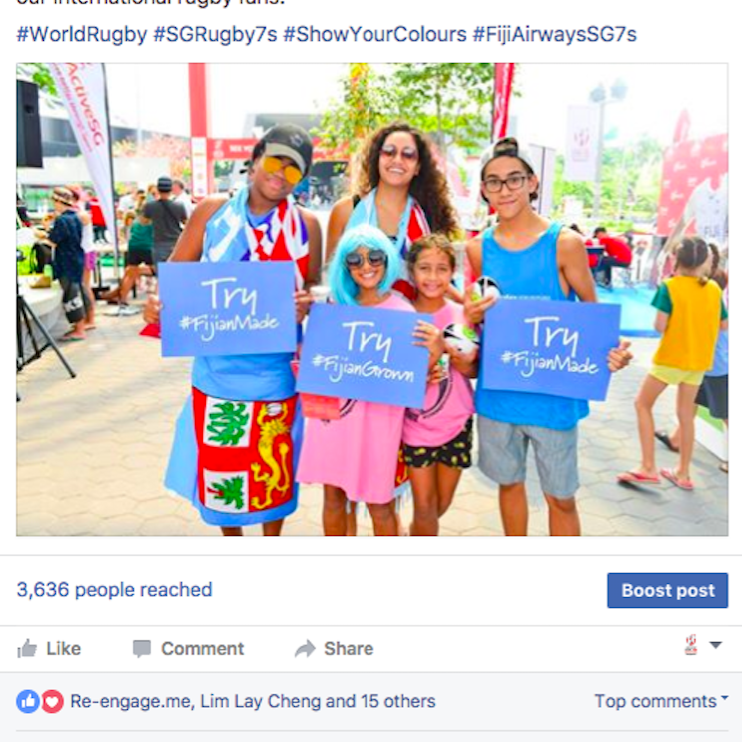Click the red heart reaction icon
This screenshot has height=742, width=742.
point(52,701)
